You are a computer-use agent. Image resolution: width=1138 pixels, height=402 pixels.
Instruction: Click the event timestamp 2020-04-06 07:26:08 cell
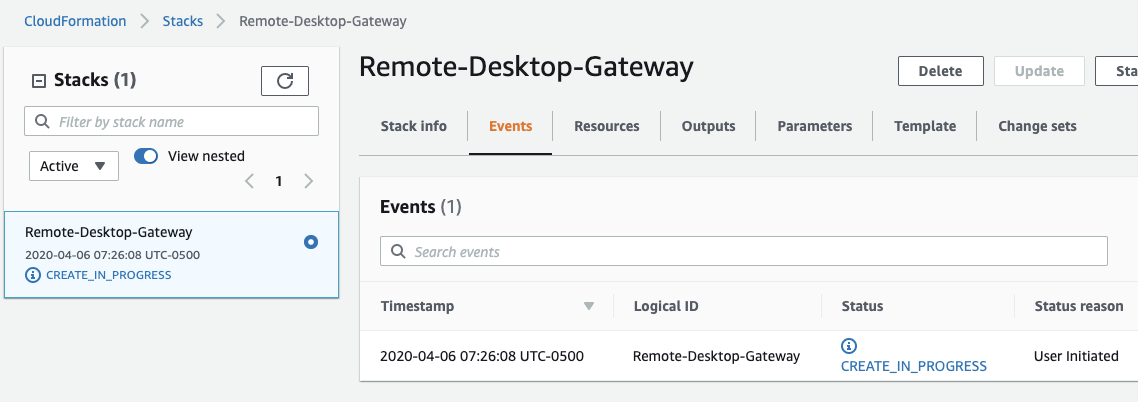(482, 356)
